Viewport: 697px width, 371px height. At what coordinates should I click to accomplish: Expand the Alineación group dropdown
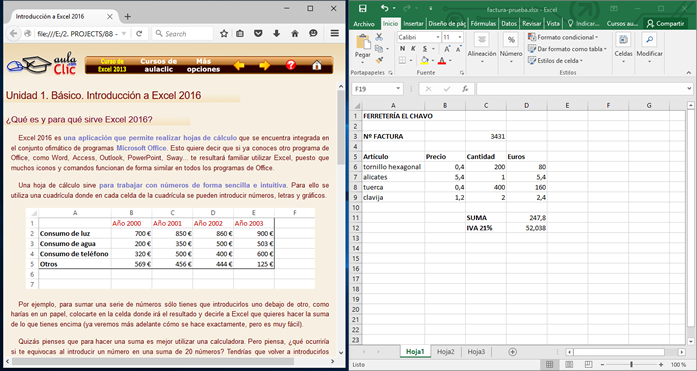pyautogui.click(x=481, y=61)
